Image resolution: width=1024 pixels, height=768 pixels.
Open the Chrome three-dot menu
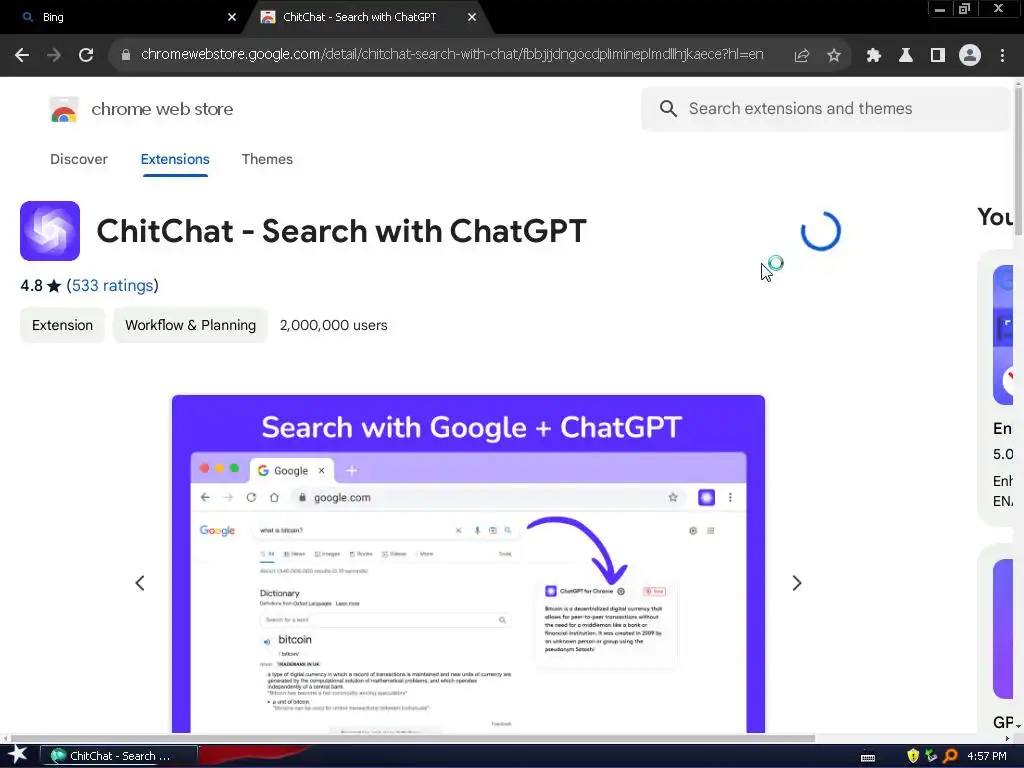coord(1002,56)
